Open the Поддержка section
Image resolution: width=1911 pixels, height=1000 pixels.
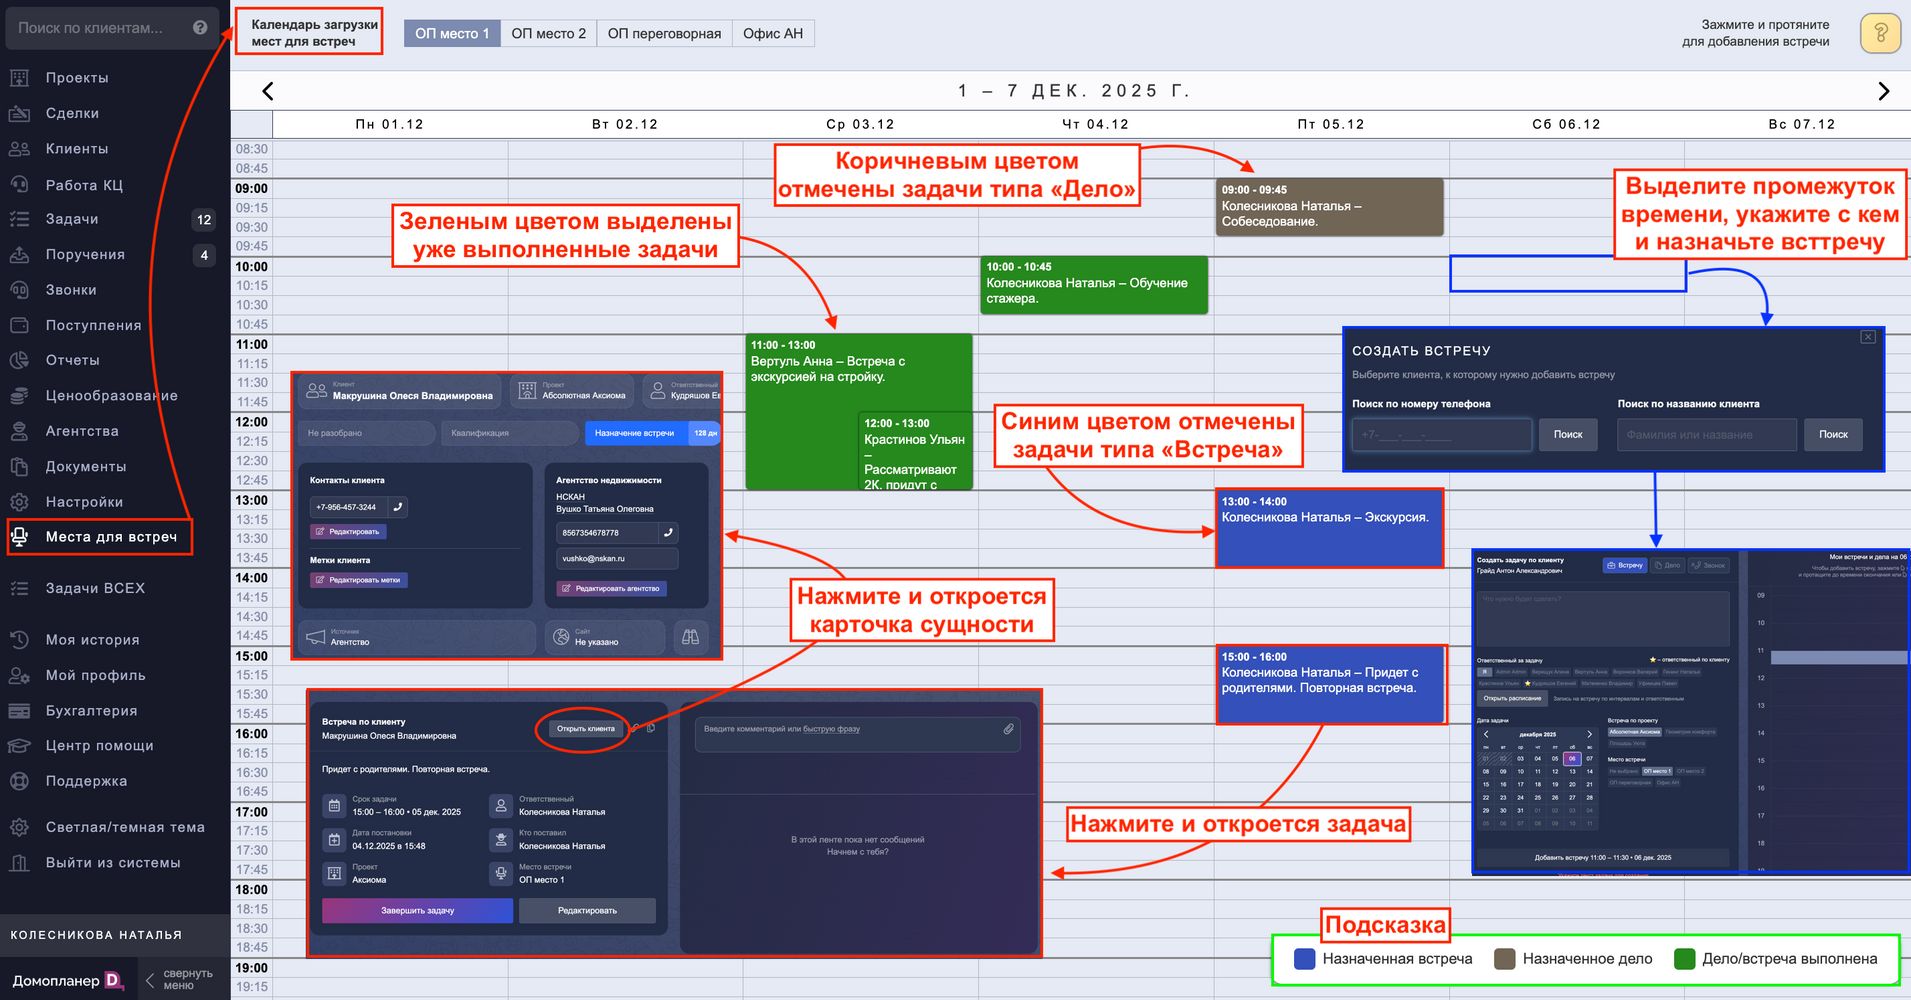pos(86,781)
